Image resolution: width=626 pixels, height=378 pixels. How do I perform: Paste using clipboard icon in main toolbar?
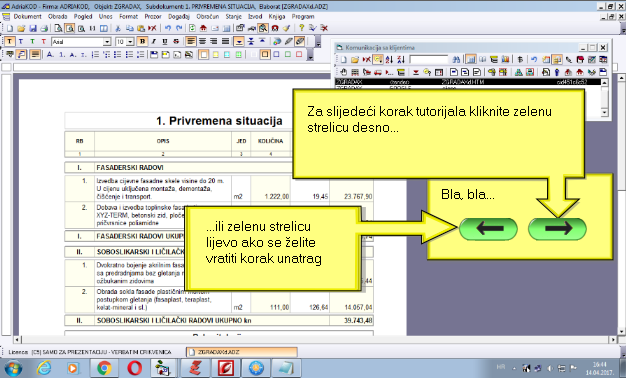(141, 28)
